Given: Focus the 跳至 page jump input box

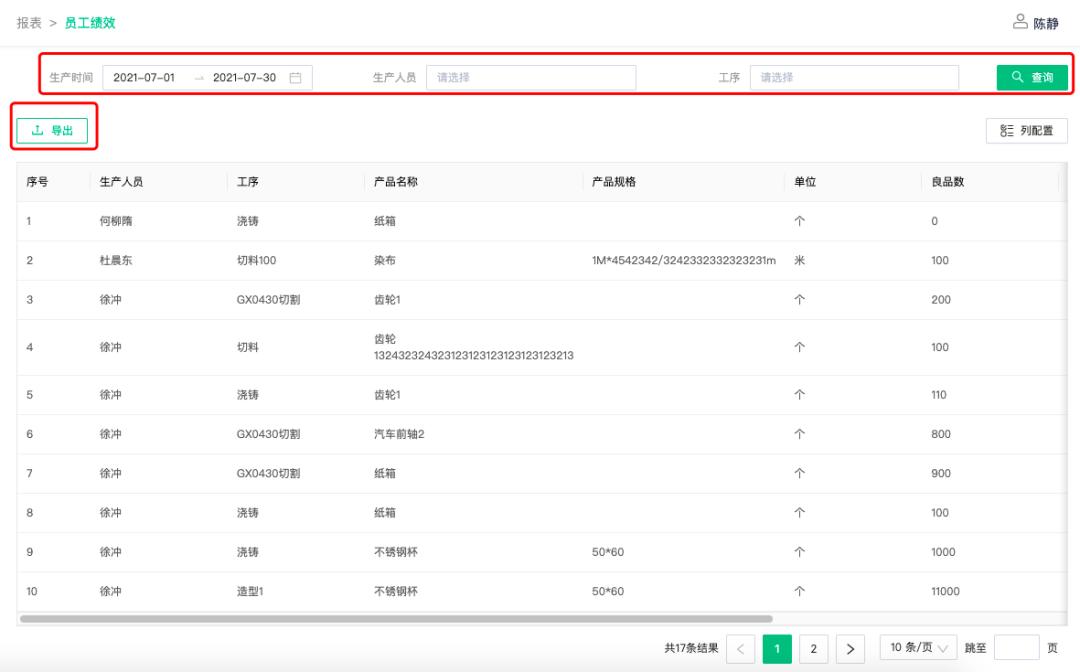Looking at the screenshot, I should point(1016,648).
